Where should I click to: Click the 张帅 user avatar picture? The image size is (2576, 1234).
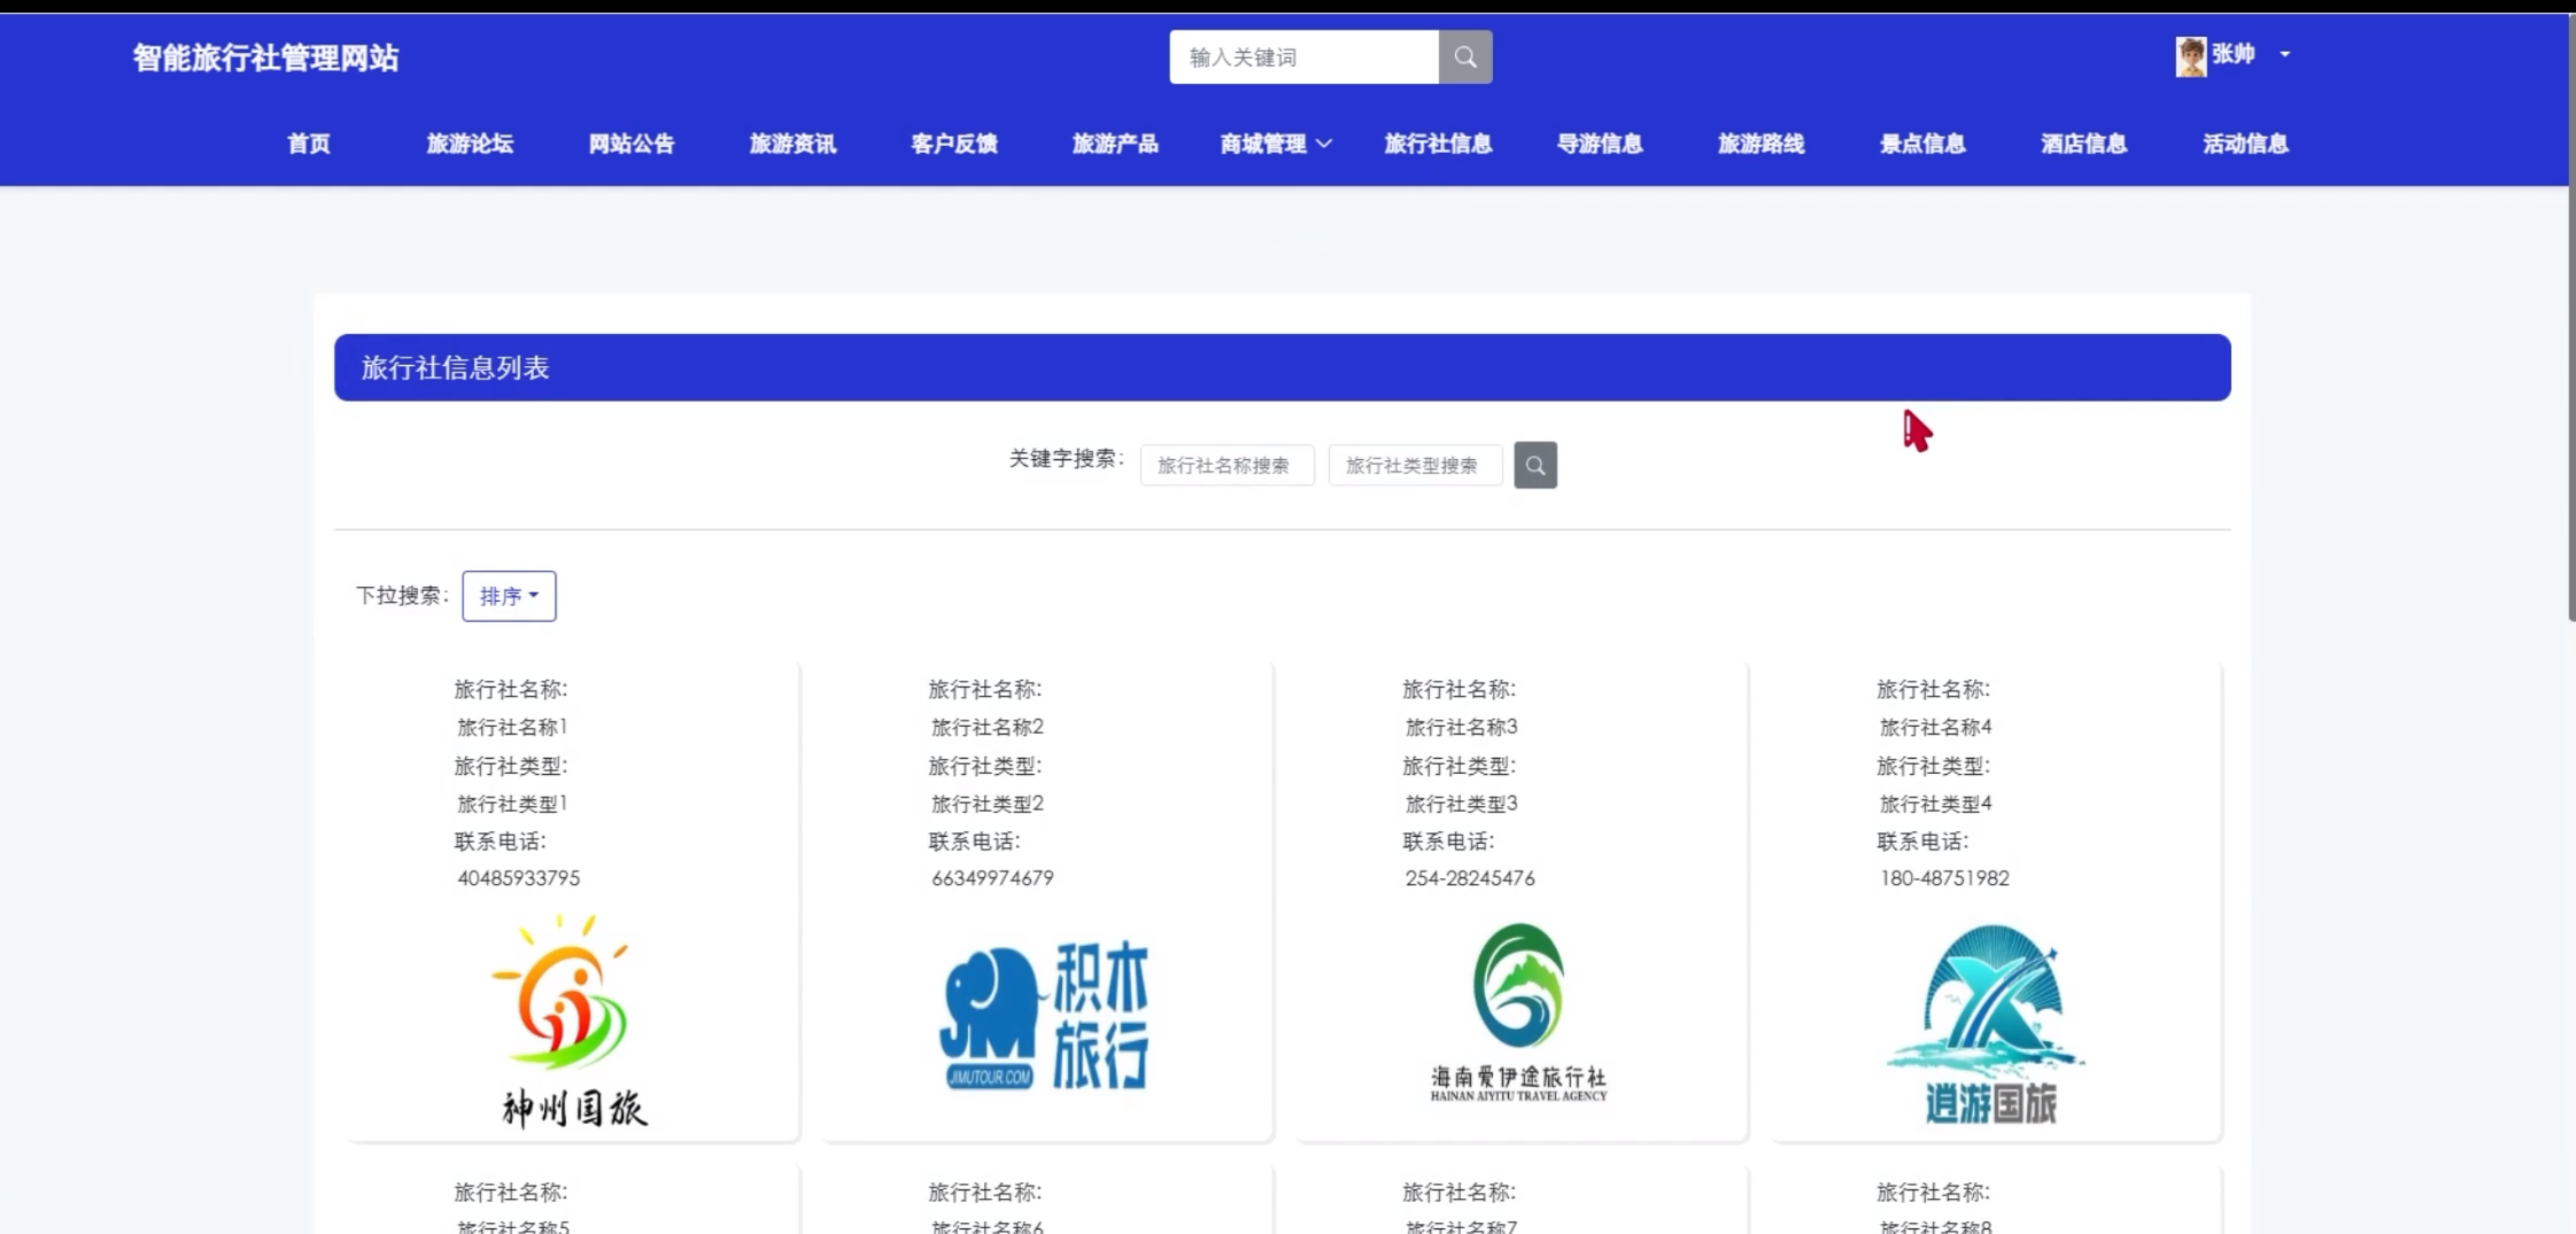coord(2189,56)
